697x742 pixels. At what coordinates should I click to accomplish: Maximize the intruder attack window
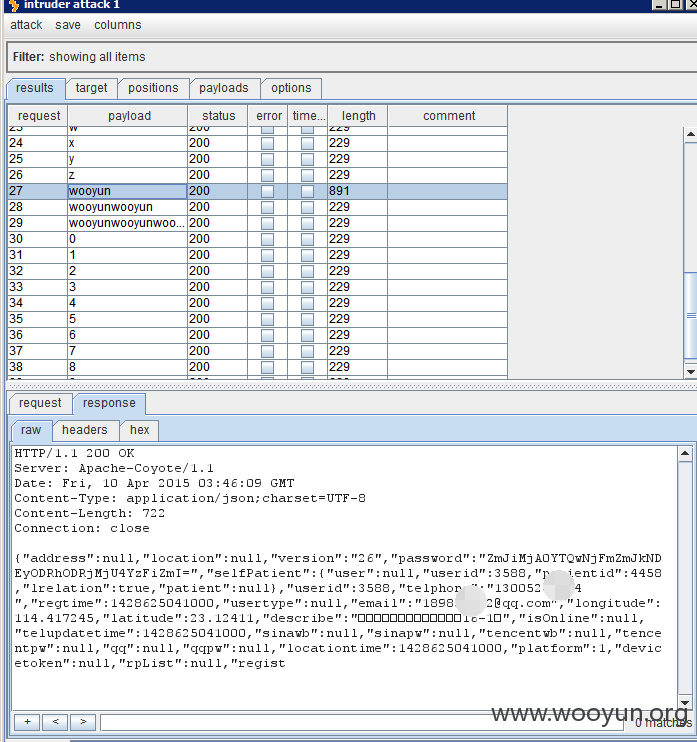[676, 4]
